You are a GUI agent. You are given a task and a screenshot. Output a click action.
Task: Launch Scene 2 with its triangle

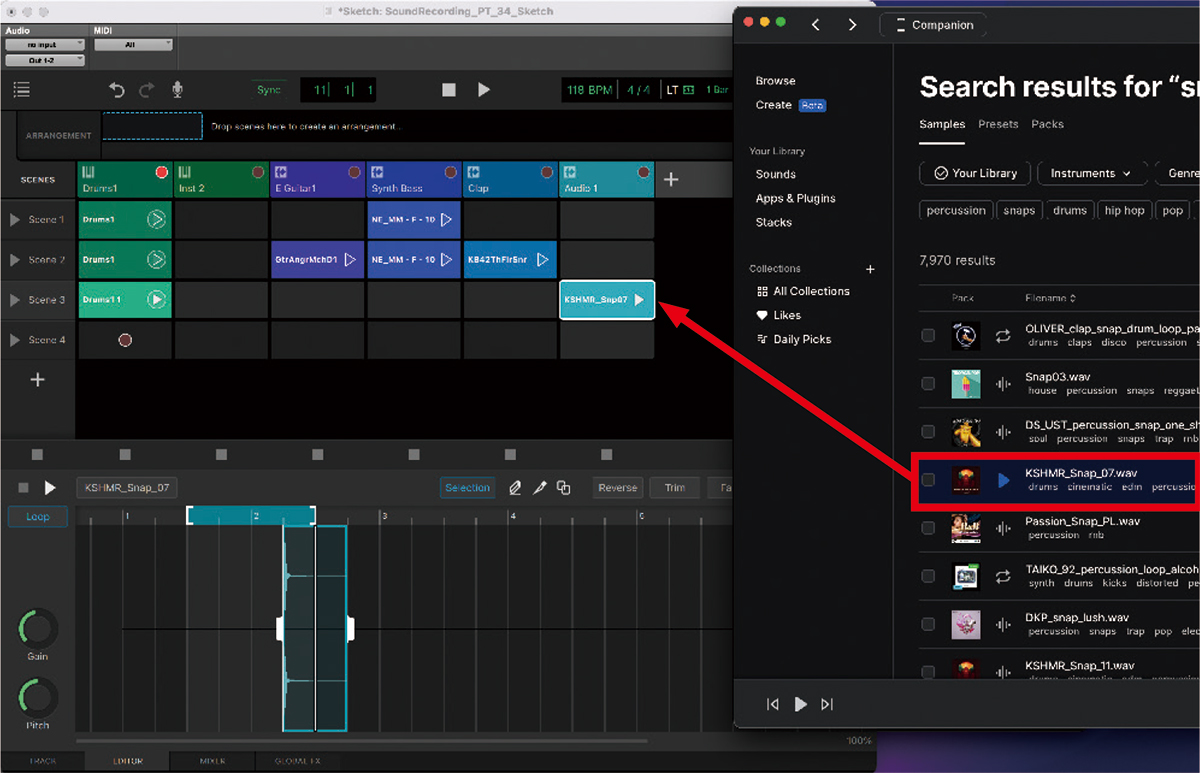coord(14,259)
